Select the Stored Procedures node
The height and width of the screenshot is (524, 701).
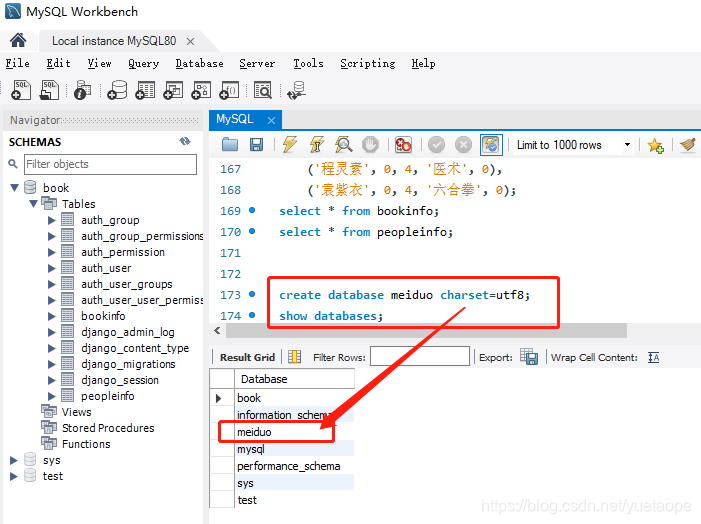coord(108,428)
